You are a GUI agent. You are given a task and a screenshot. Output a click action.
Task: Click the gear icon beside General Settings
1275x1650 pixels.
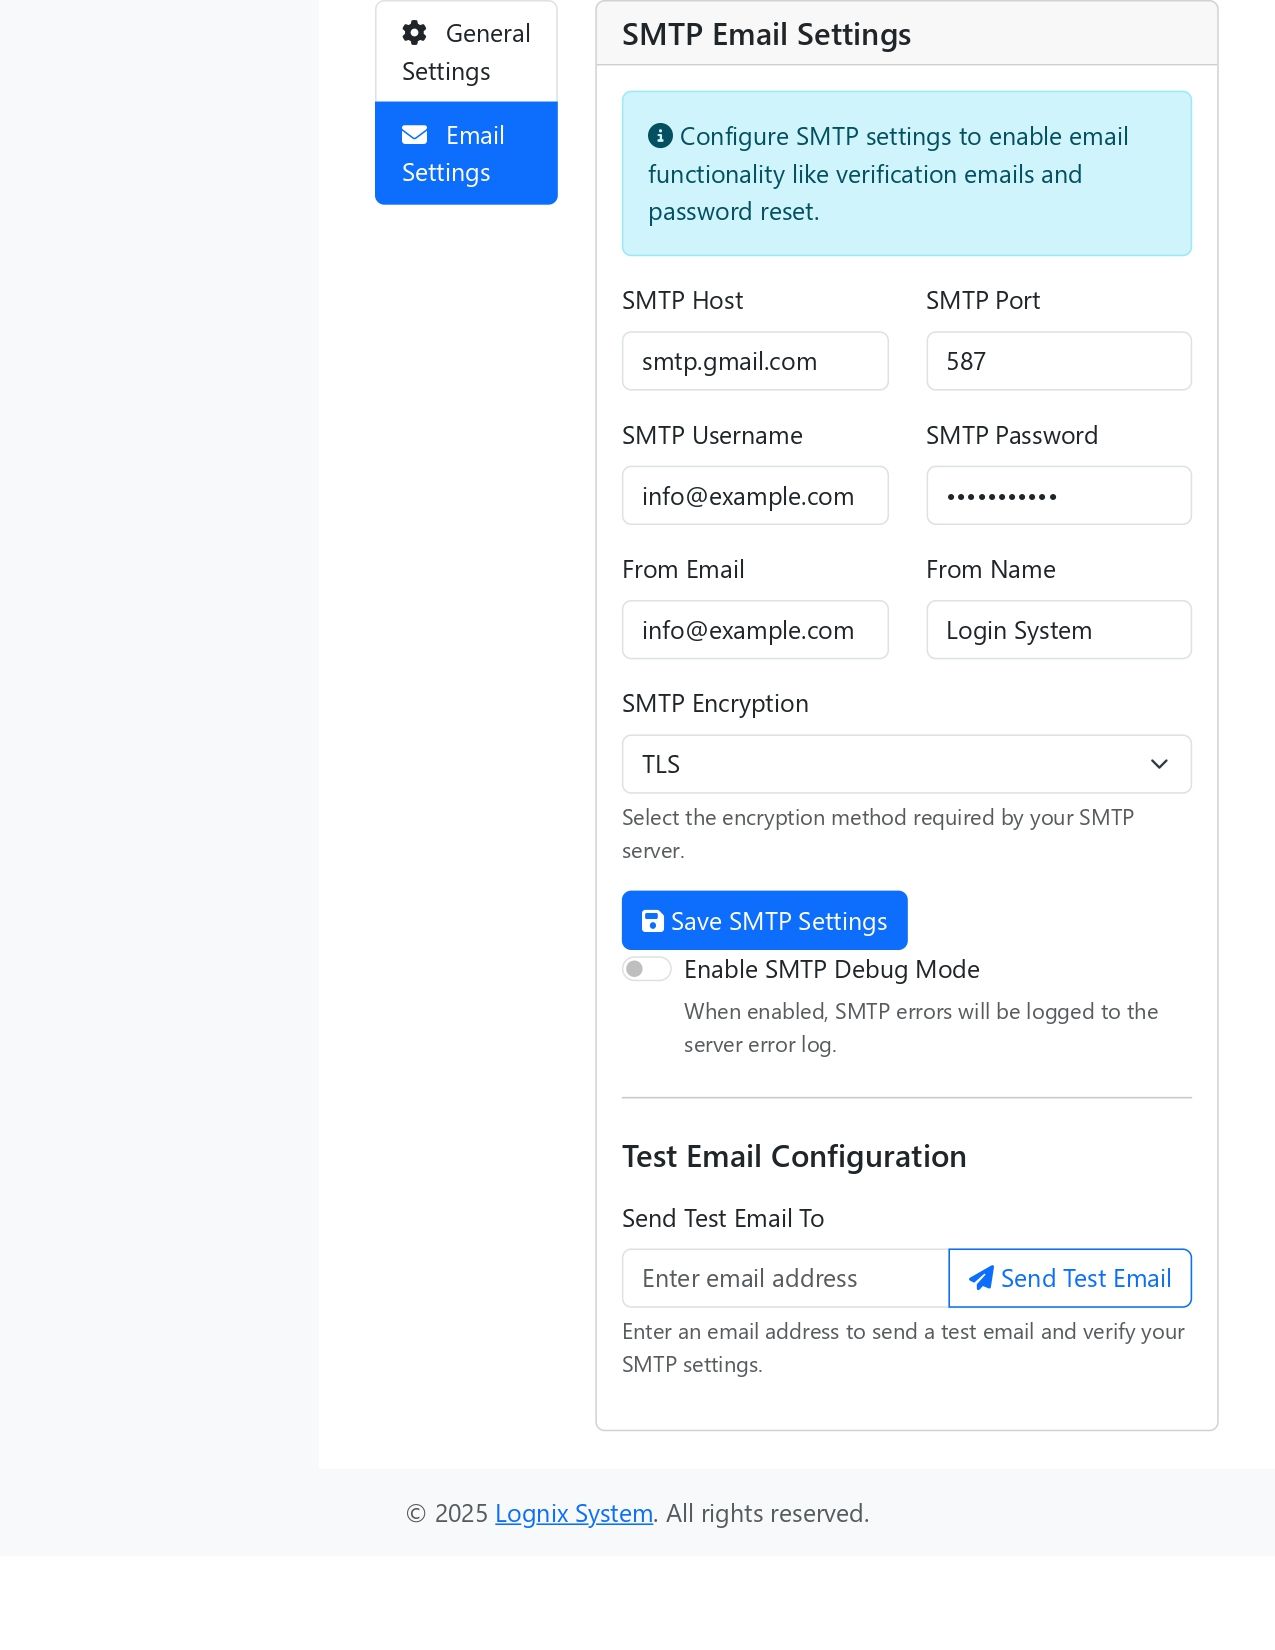tap(414, 33)
